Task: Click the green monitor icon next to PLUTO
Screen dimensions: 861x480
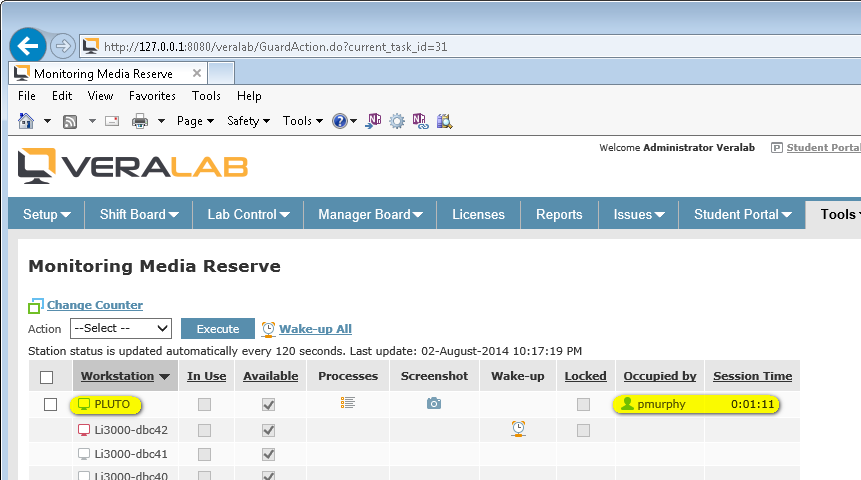Action: coord(83,404)
